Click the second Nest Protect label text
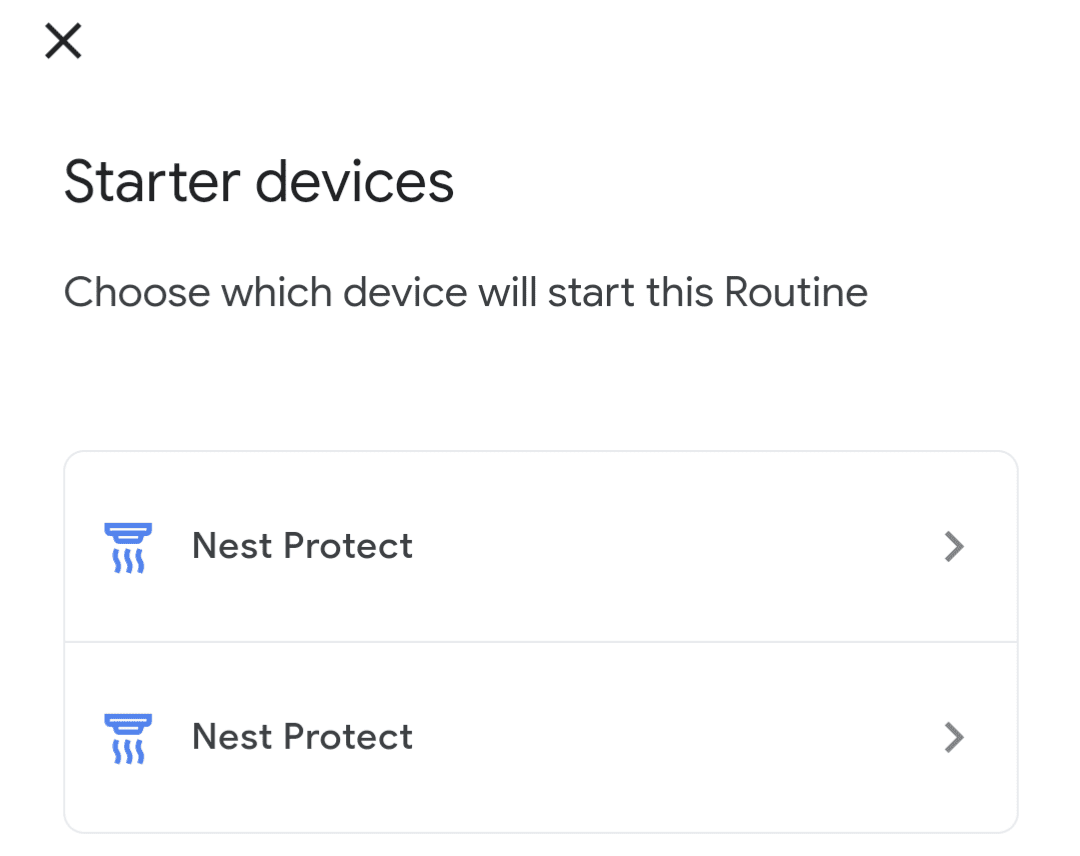1080x856 pixels. tap(301, 737)
